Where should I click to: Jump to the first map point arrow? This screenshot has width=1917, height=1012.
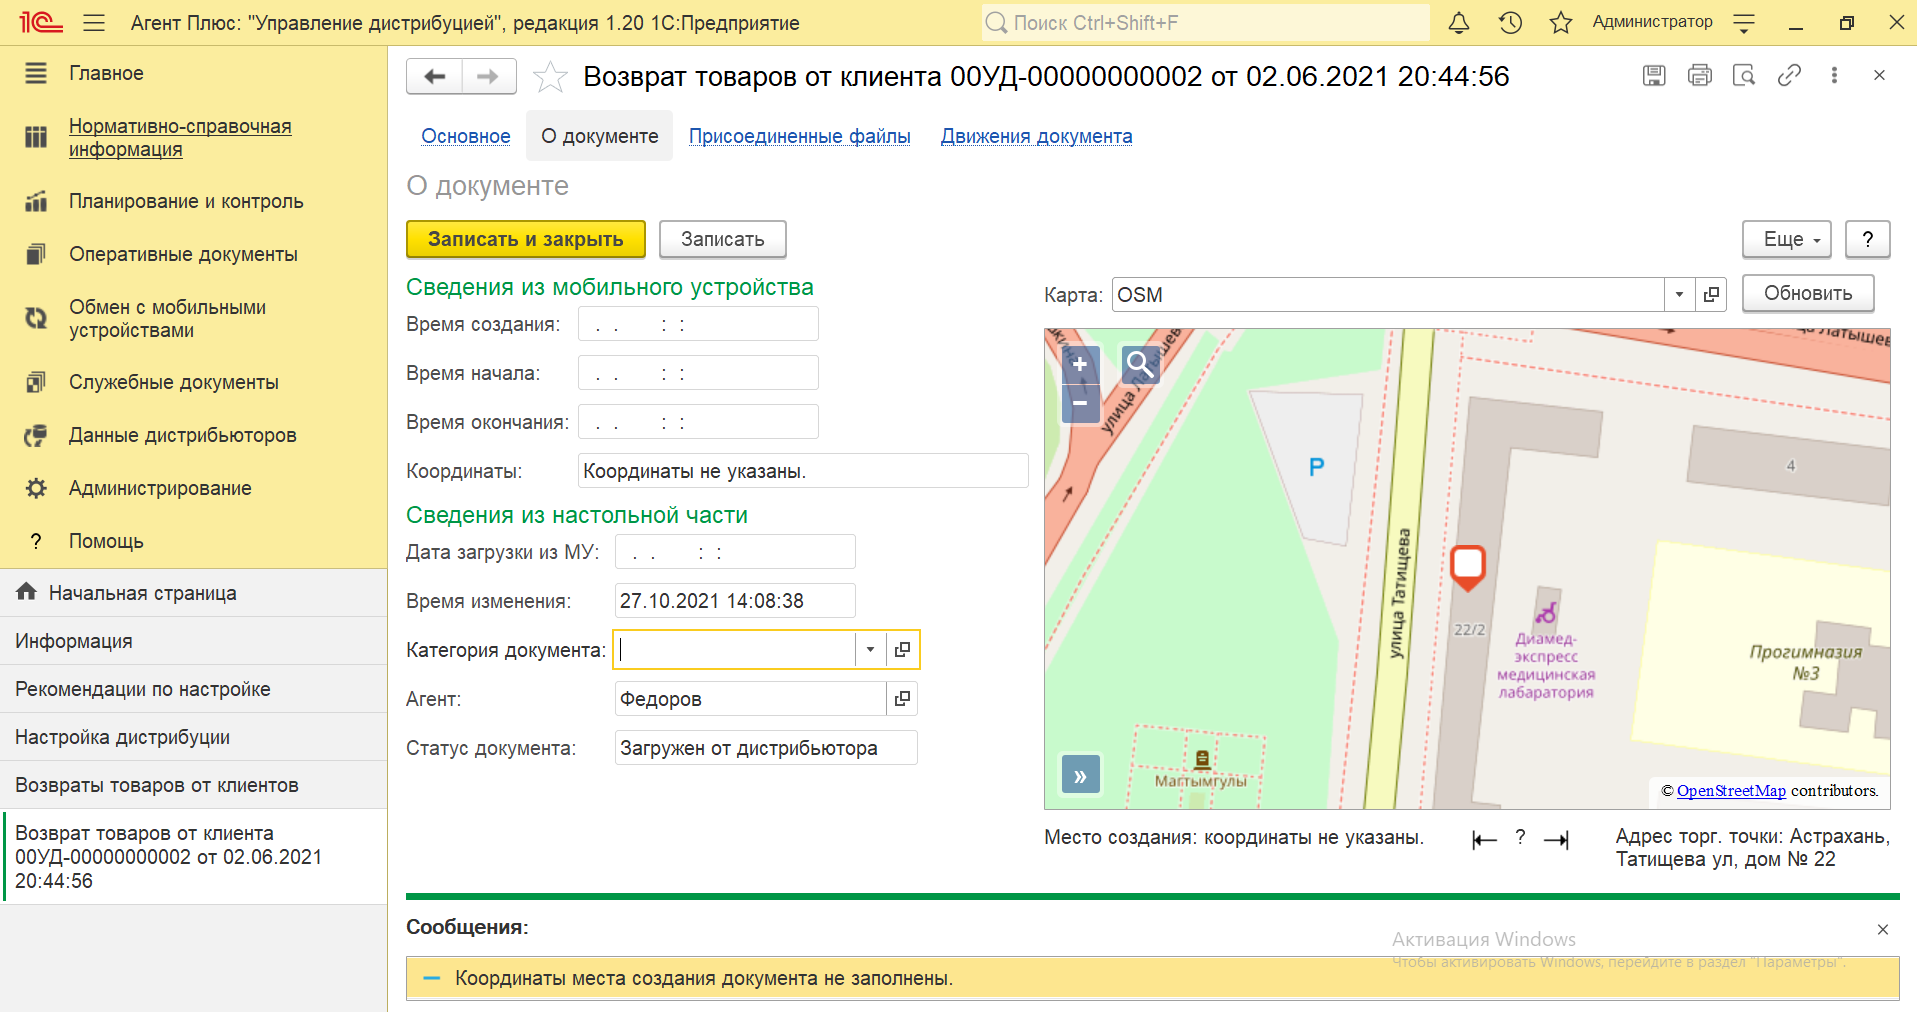(1484, 840)
